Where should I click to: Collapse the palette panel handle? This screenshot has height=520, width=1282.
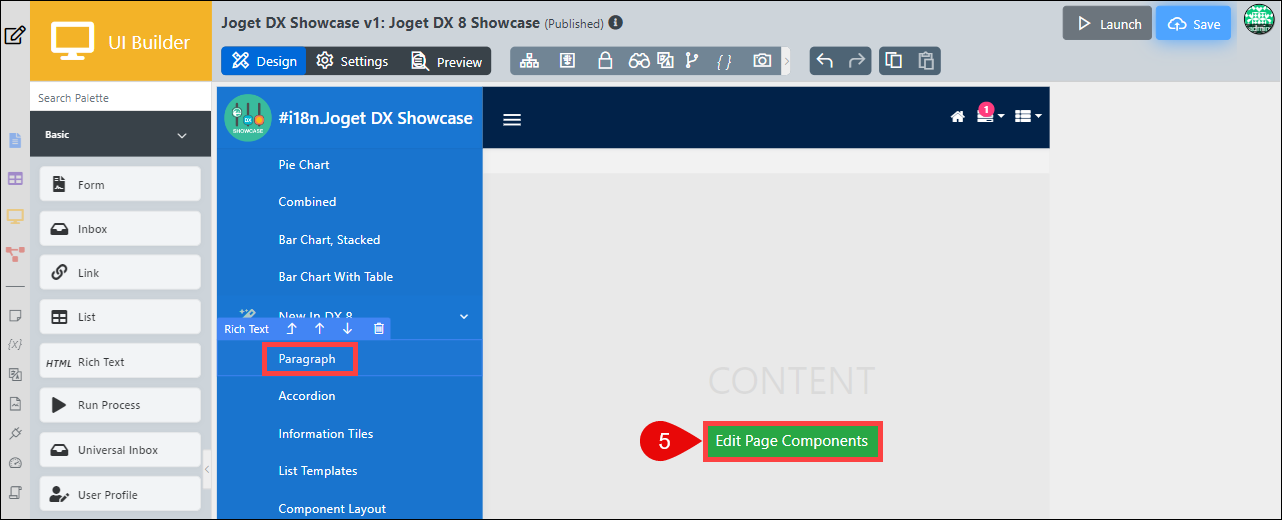206,469
